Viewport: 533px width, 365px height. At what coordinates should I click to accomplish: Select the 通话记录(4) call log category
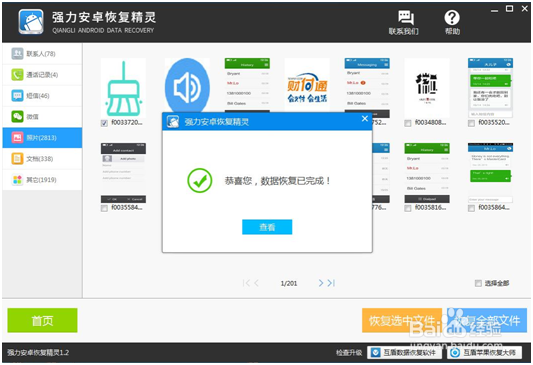42,75
